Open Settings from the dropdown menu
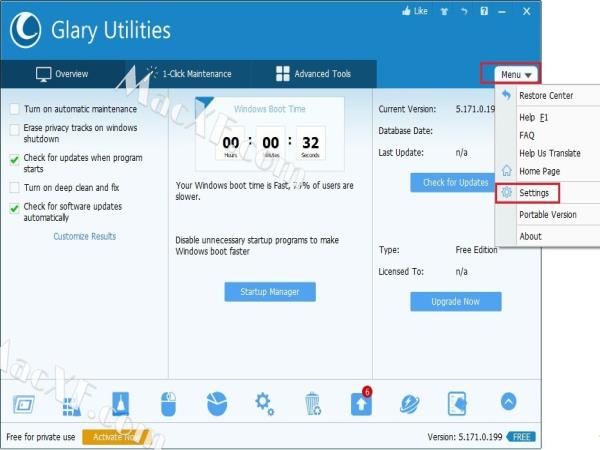This screenshot has width=600, height=450. tap(547, 193)
